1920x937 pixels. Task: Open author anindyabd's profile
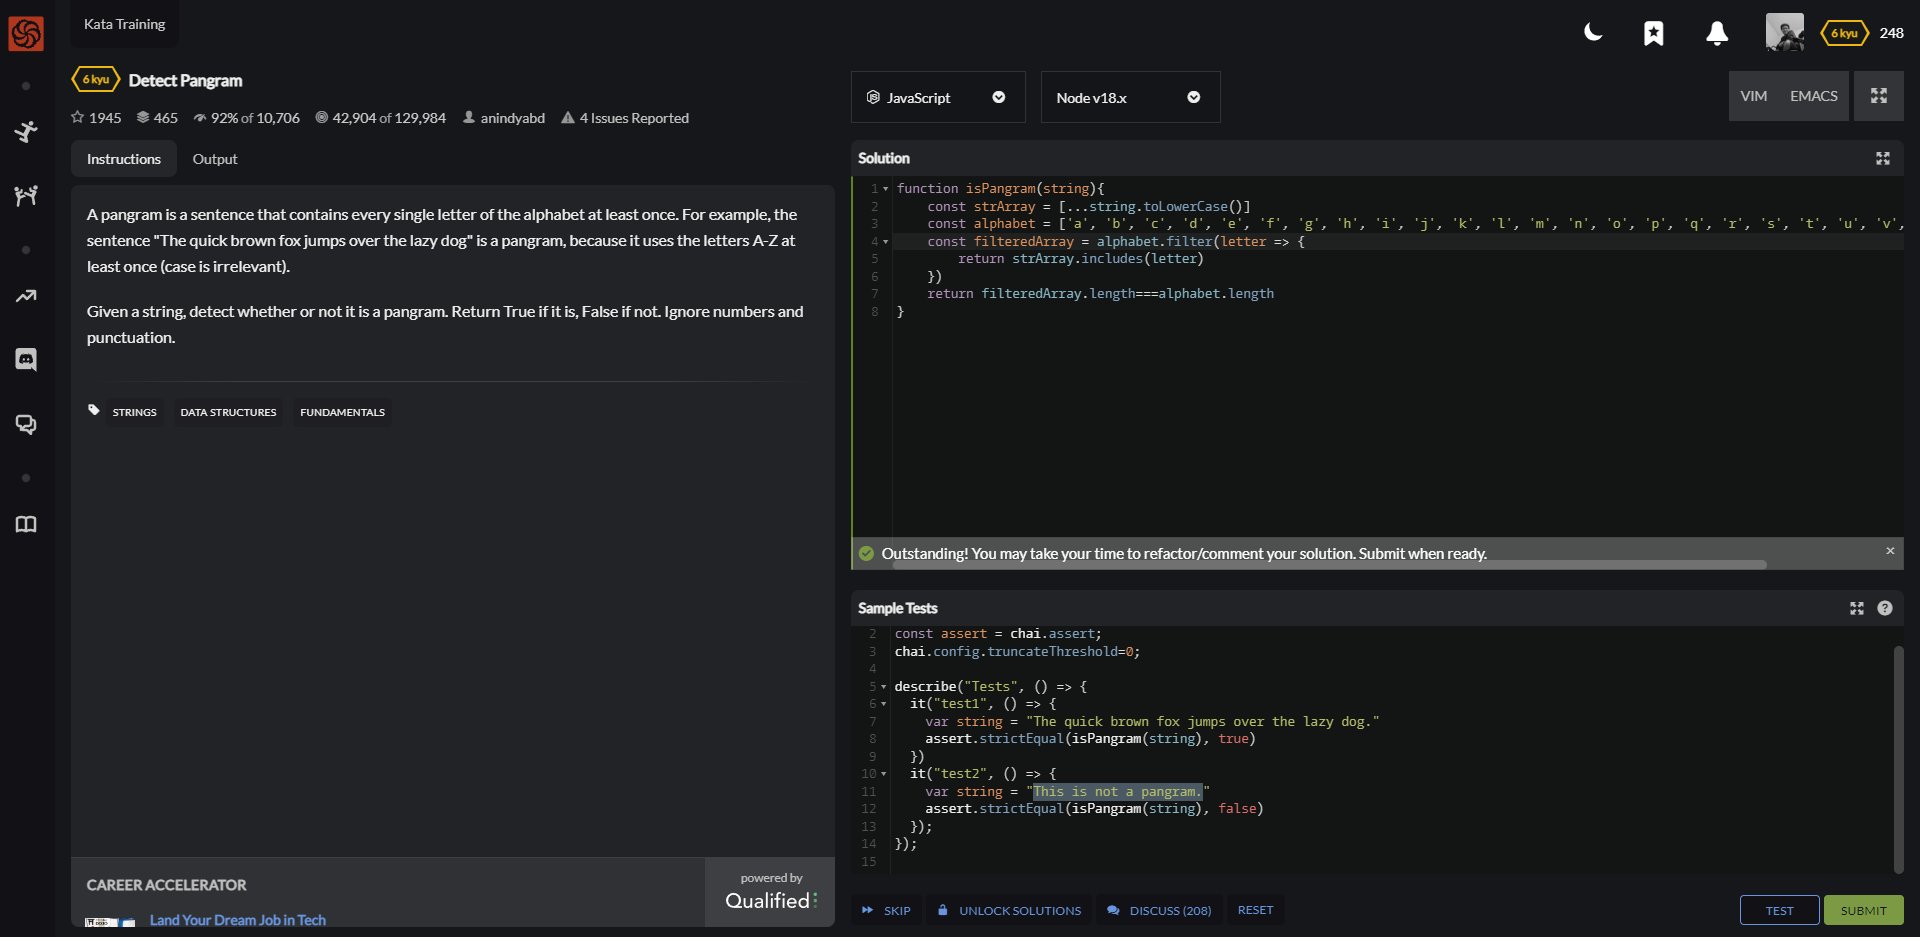tap(512, 118)
